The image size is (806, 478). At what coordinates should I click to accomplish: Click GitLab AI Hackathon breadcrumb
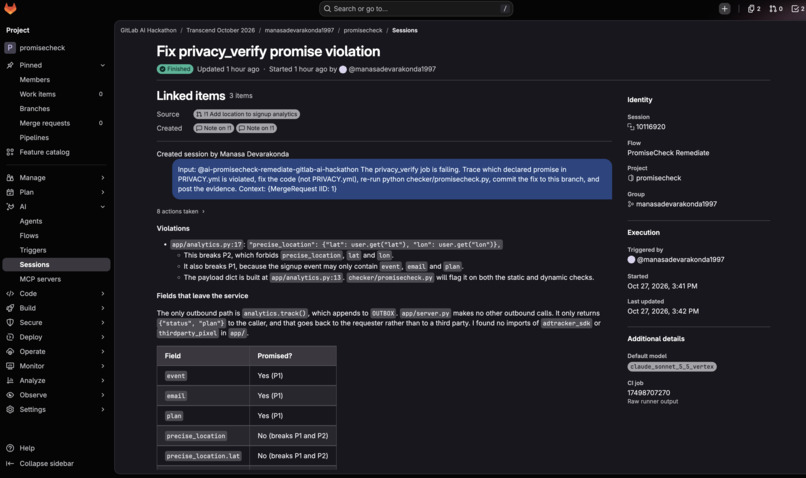[149, 30]
